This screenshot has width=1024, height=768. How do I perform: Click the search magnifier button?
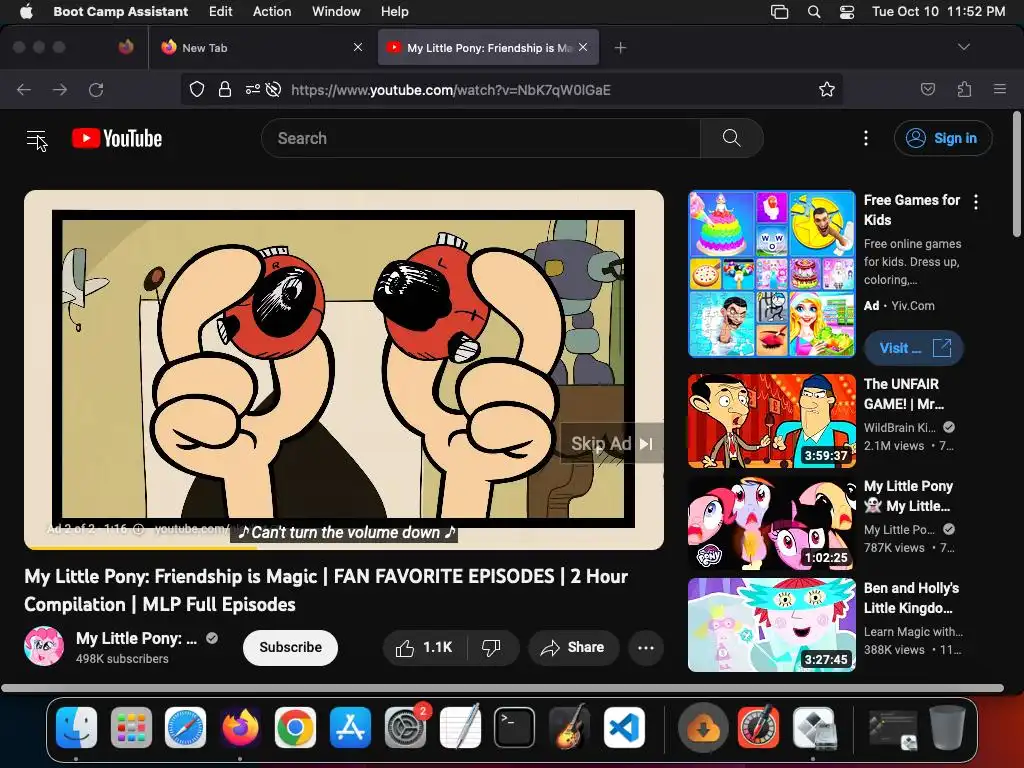(731, 138)
